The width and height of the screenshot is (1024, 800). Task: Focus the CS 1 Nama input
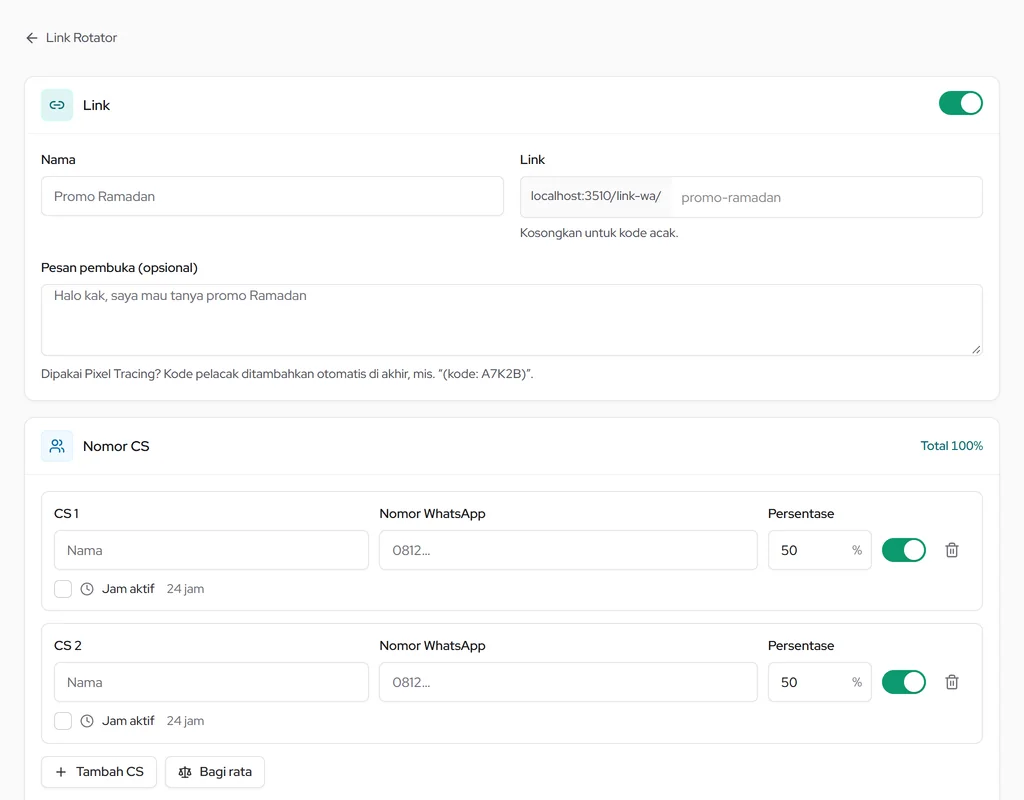pyautogui.click(x=212, y=550)
